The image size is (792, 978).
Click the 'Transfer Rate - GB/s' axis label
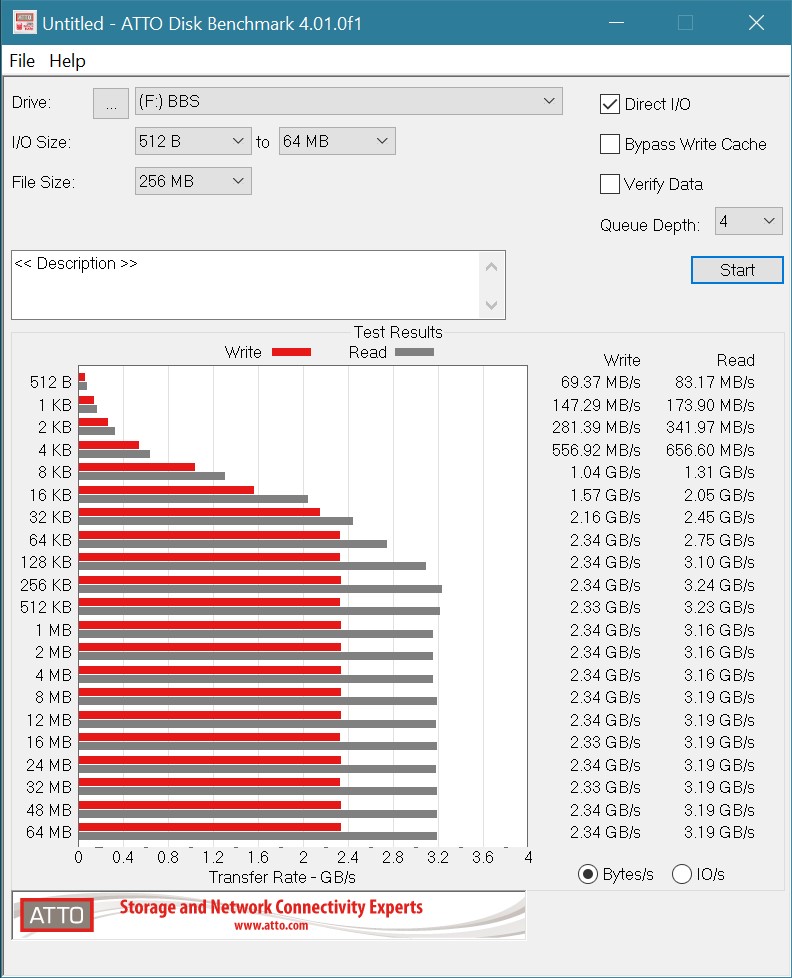click(x=282, y=878)
